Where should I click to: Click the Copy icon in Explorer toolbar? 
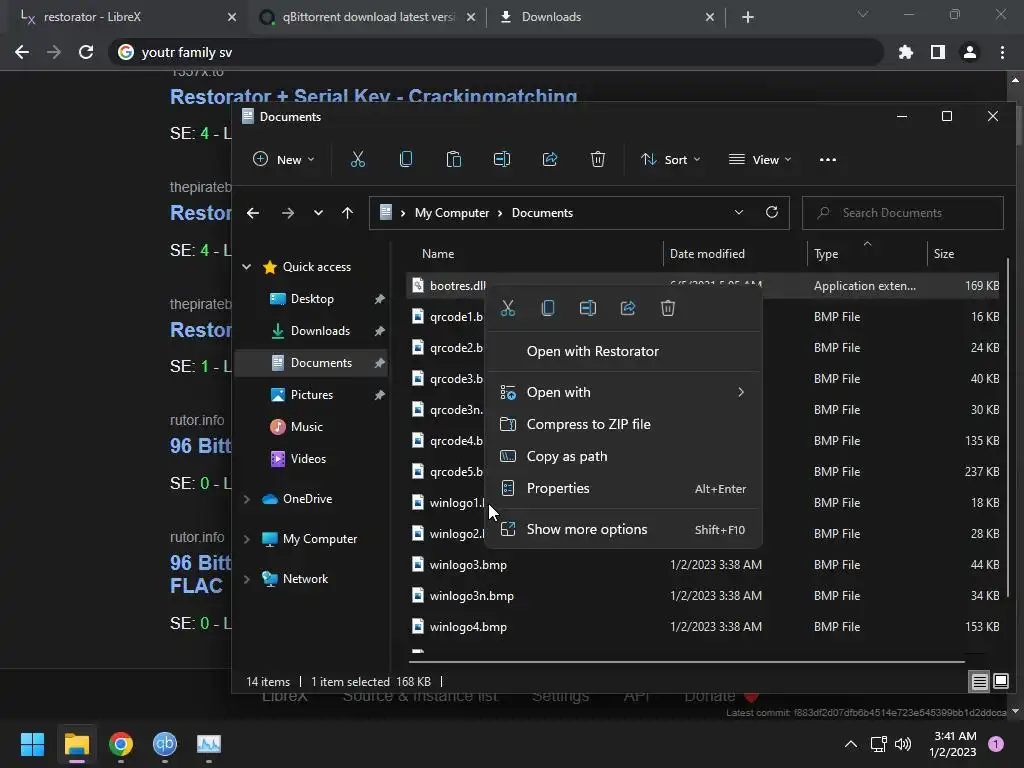[x=406, y=159]
